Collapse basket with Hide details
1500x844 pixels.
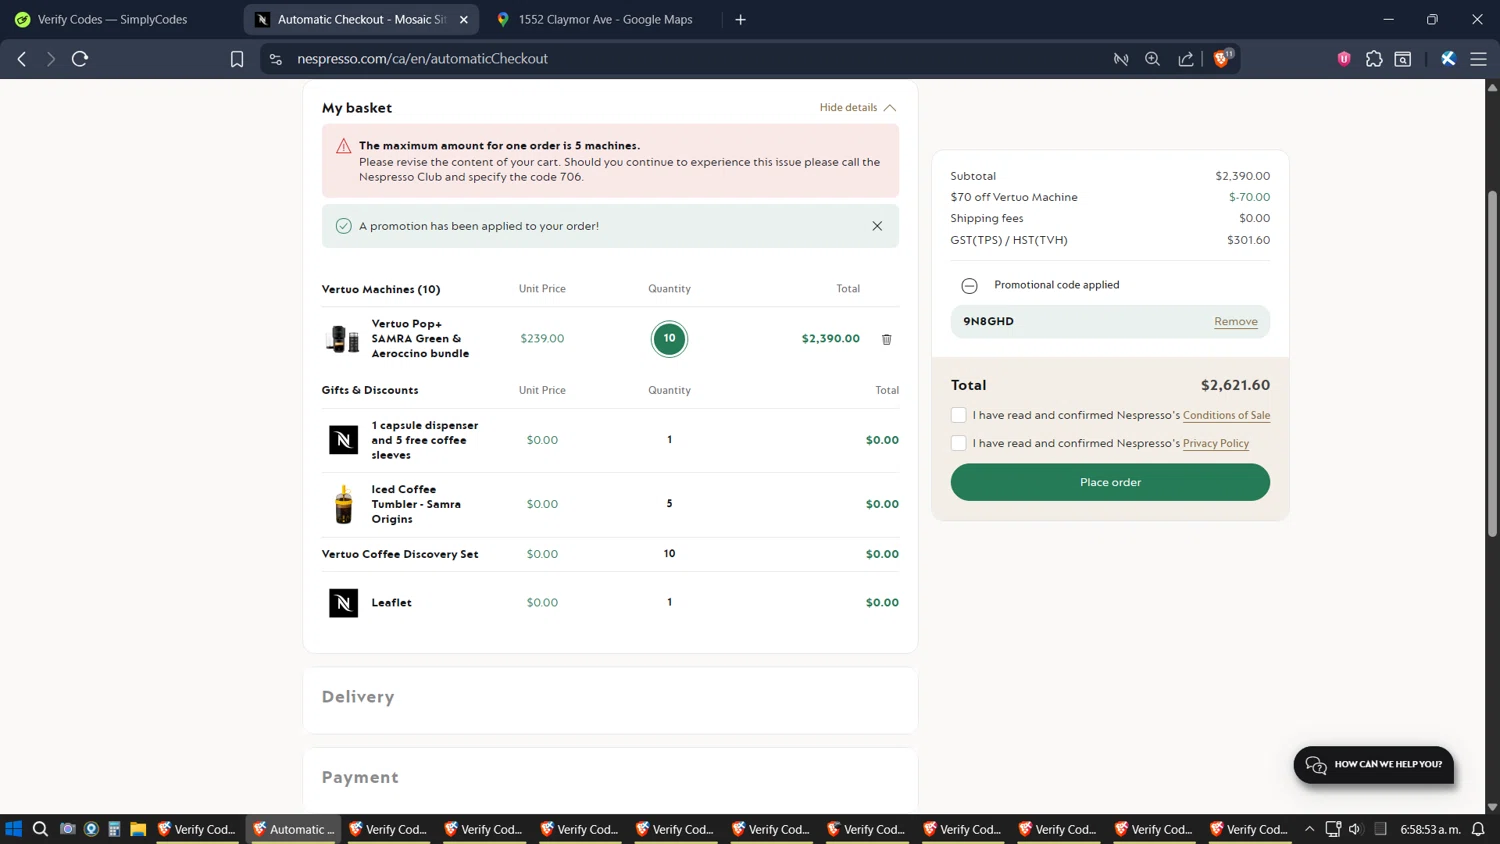(x=857, y=107)
